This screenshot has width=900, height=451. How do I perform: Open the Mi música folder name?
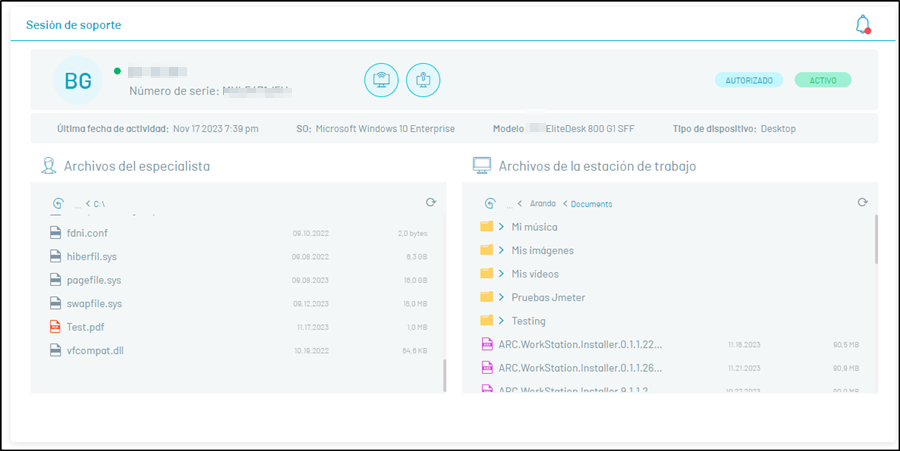click(x=534, y=227)
